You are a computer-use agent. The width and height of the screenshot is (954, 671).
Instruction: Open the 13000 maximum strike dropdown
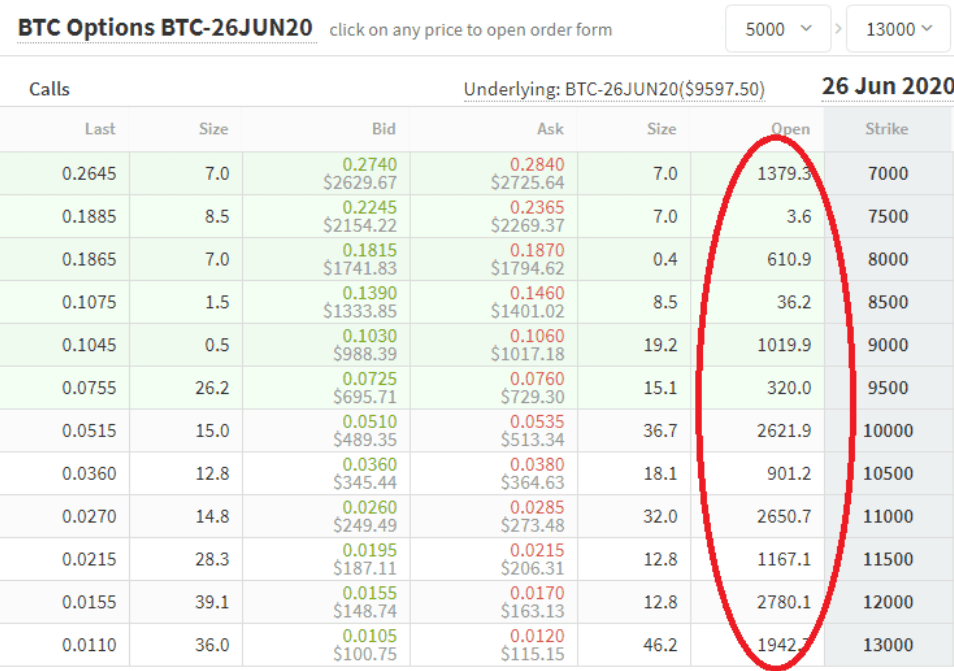(x=897, y=29)
